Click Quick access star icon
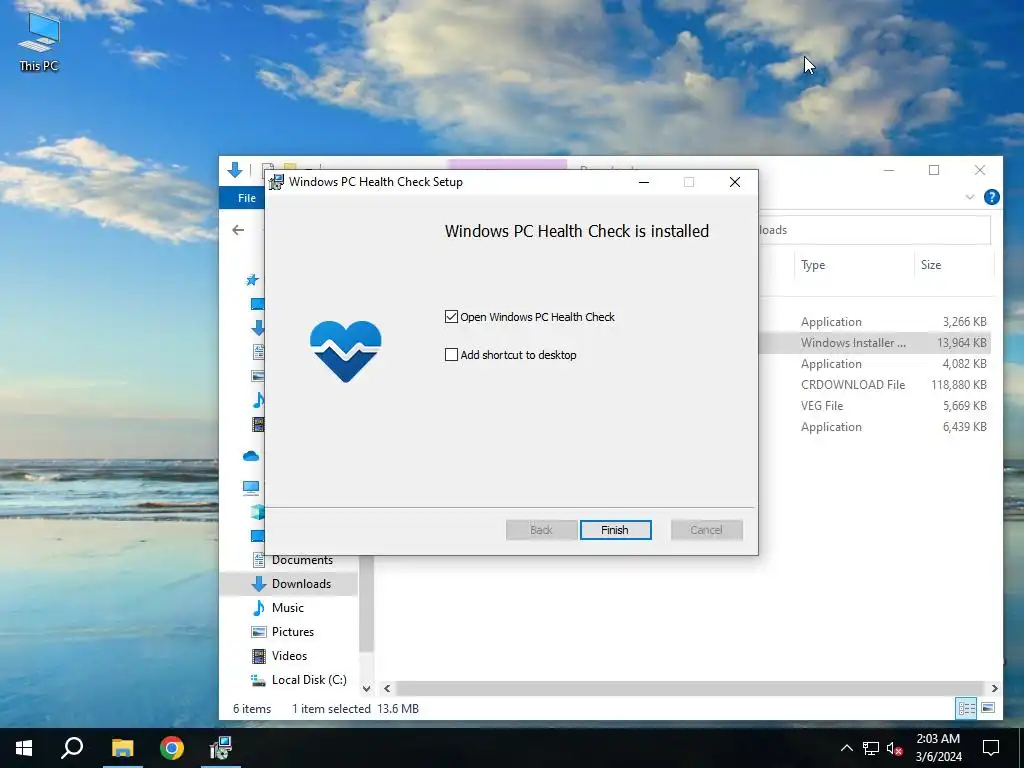The height and width of the screenshot is (768, 1024). [x=252, y=280]
